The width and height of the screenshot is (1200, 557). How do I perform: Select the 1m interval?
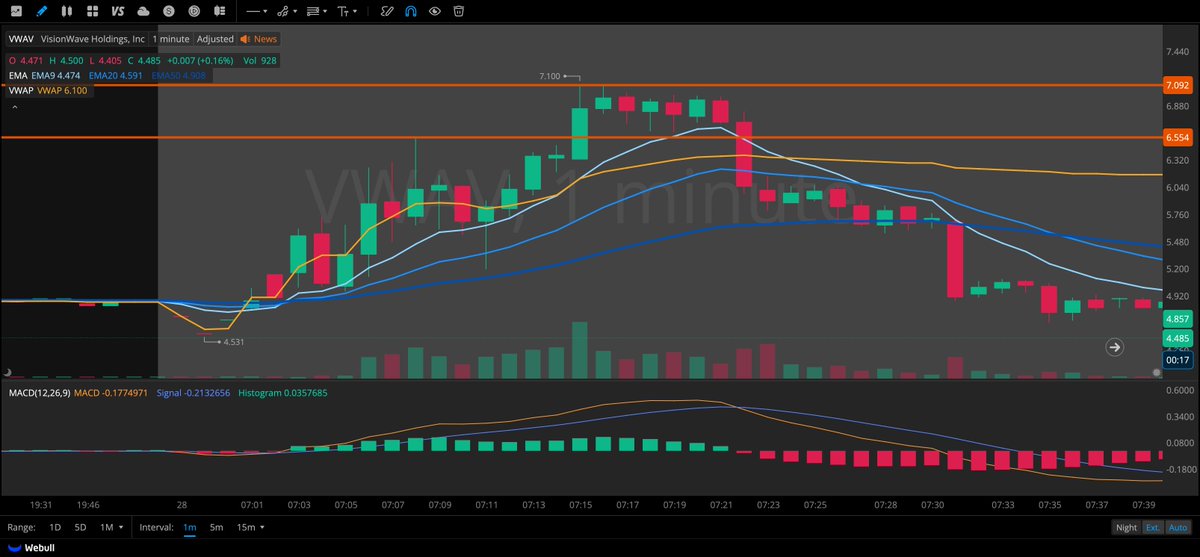point(190,527)
